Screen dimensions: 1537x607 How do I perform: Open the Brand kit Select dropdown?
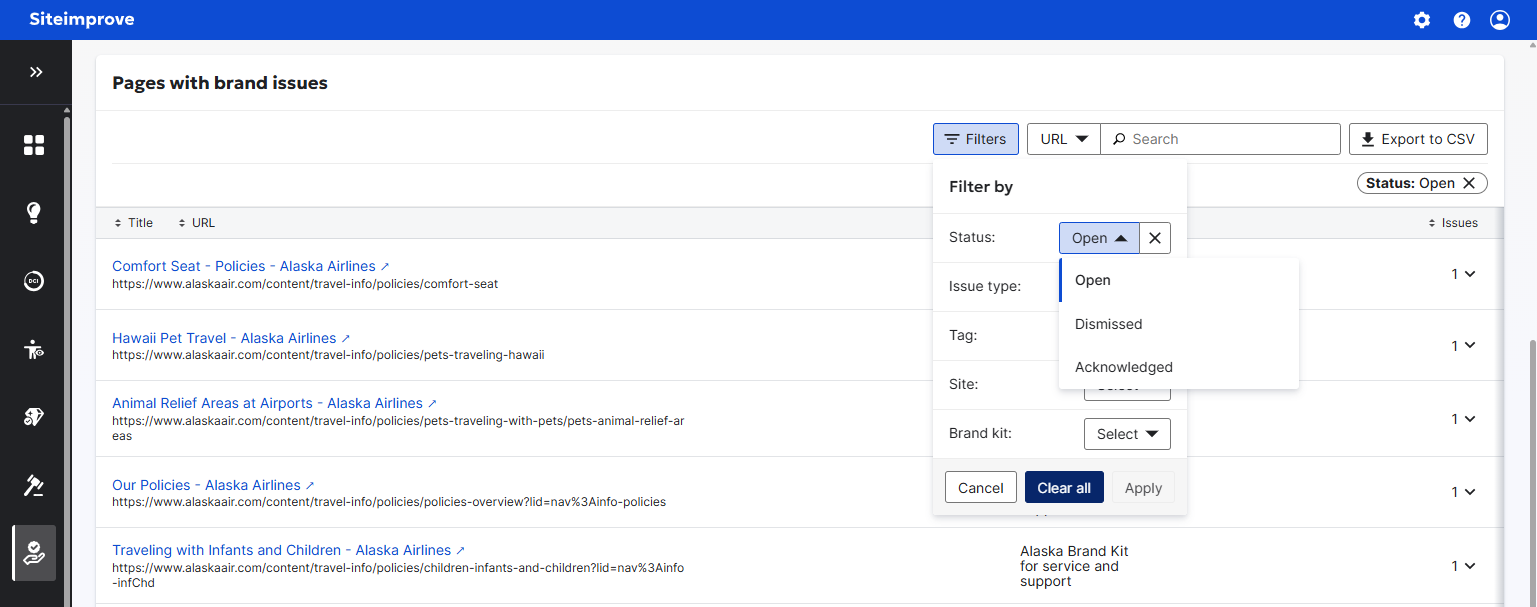(x=1127, y=434)
